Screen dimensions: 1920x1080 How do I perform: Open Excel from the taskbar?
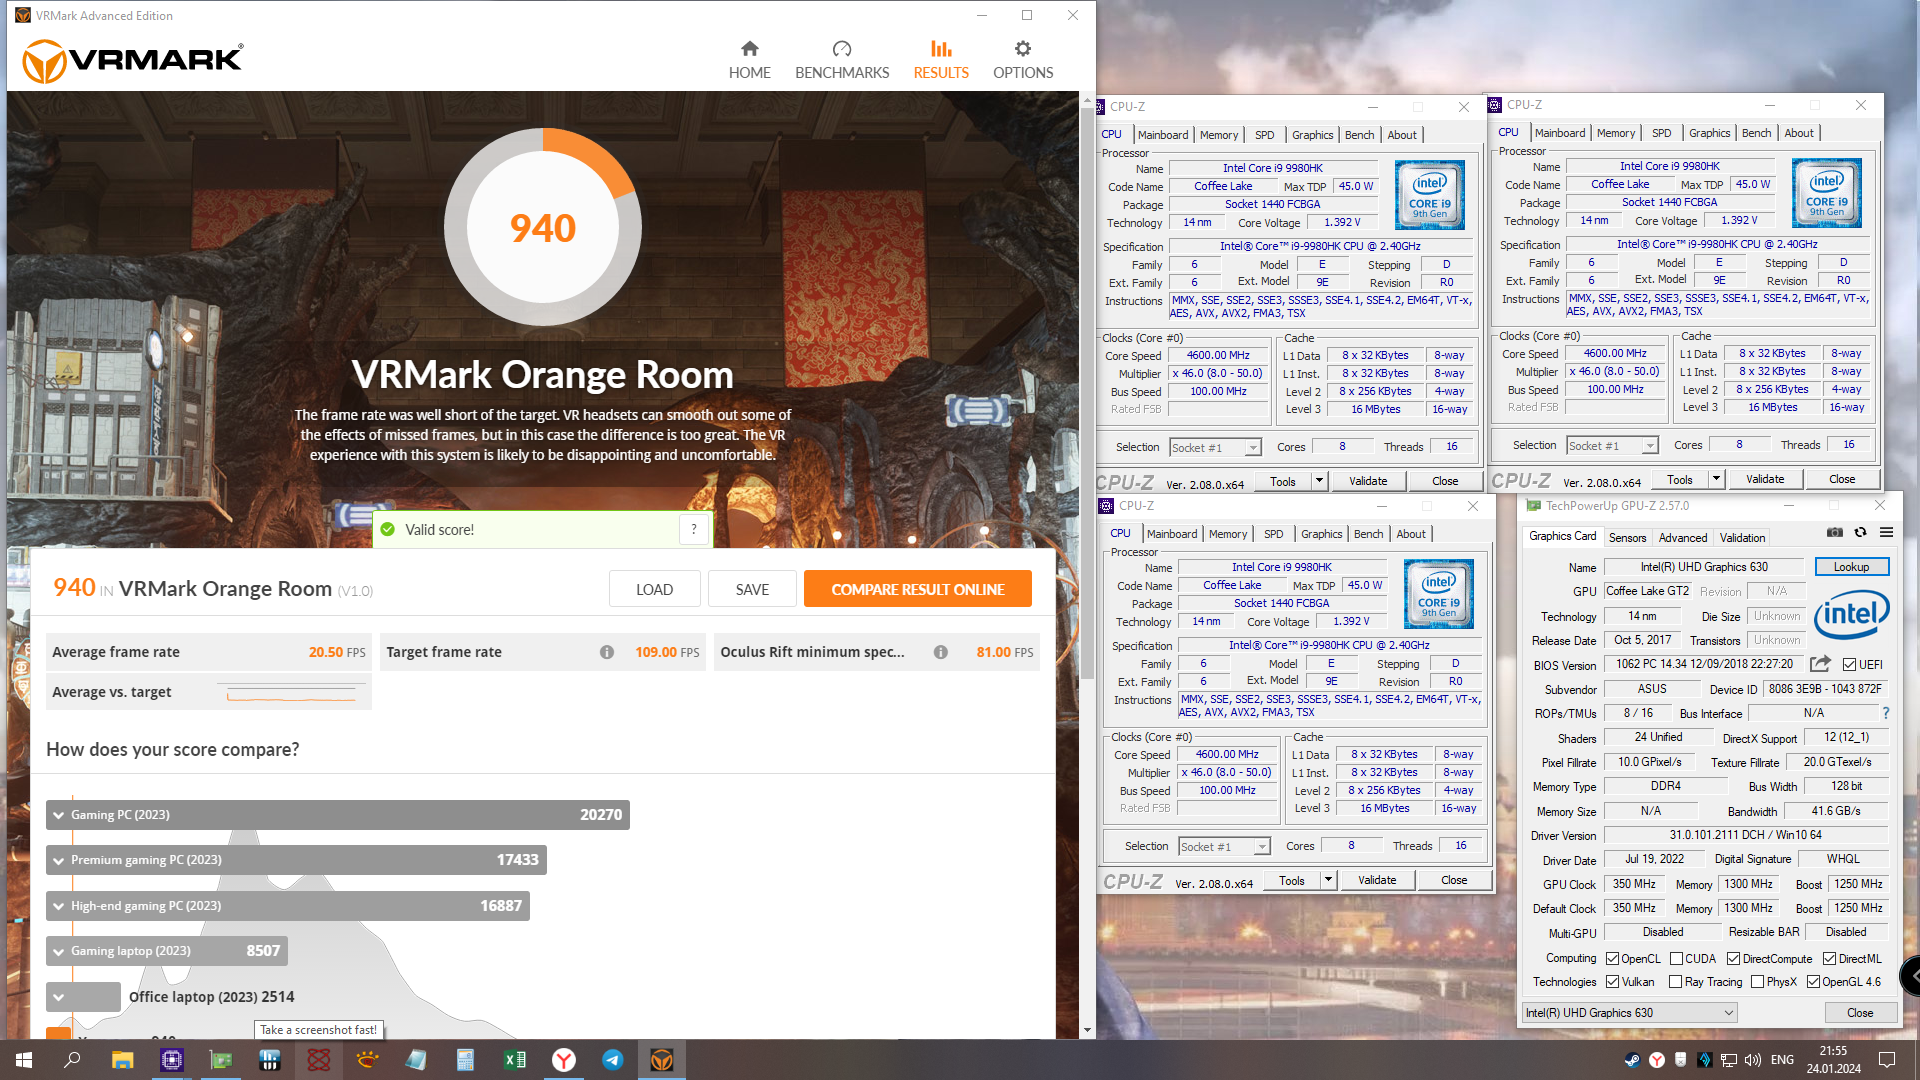(x=515, y=1060)
